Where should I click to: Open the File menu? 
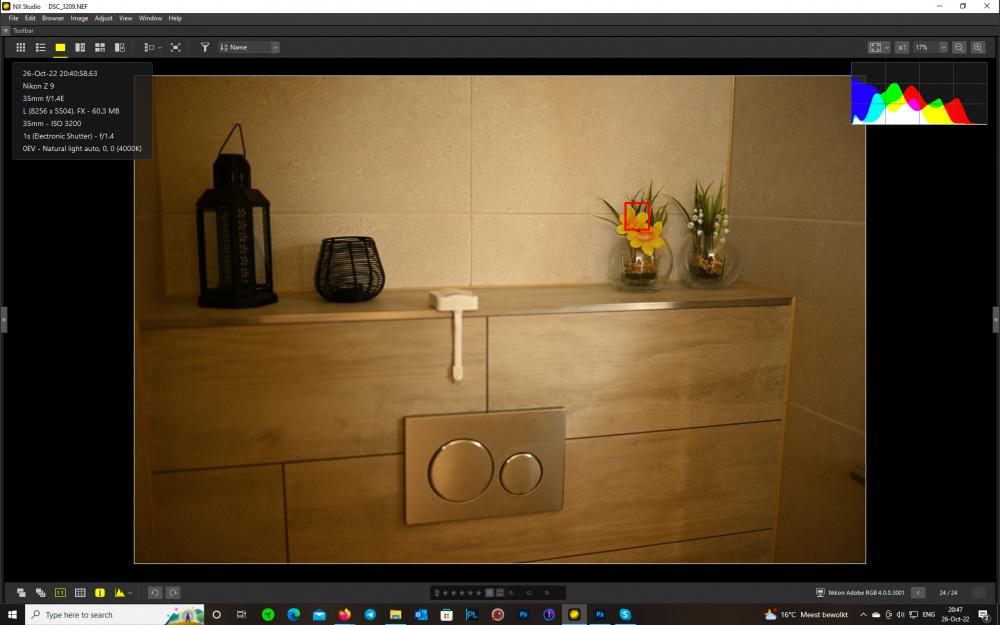click(x=13, y=18)
